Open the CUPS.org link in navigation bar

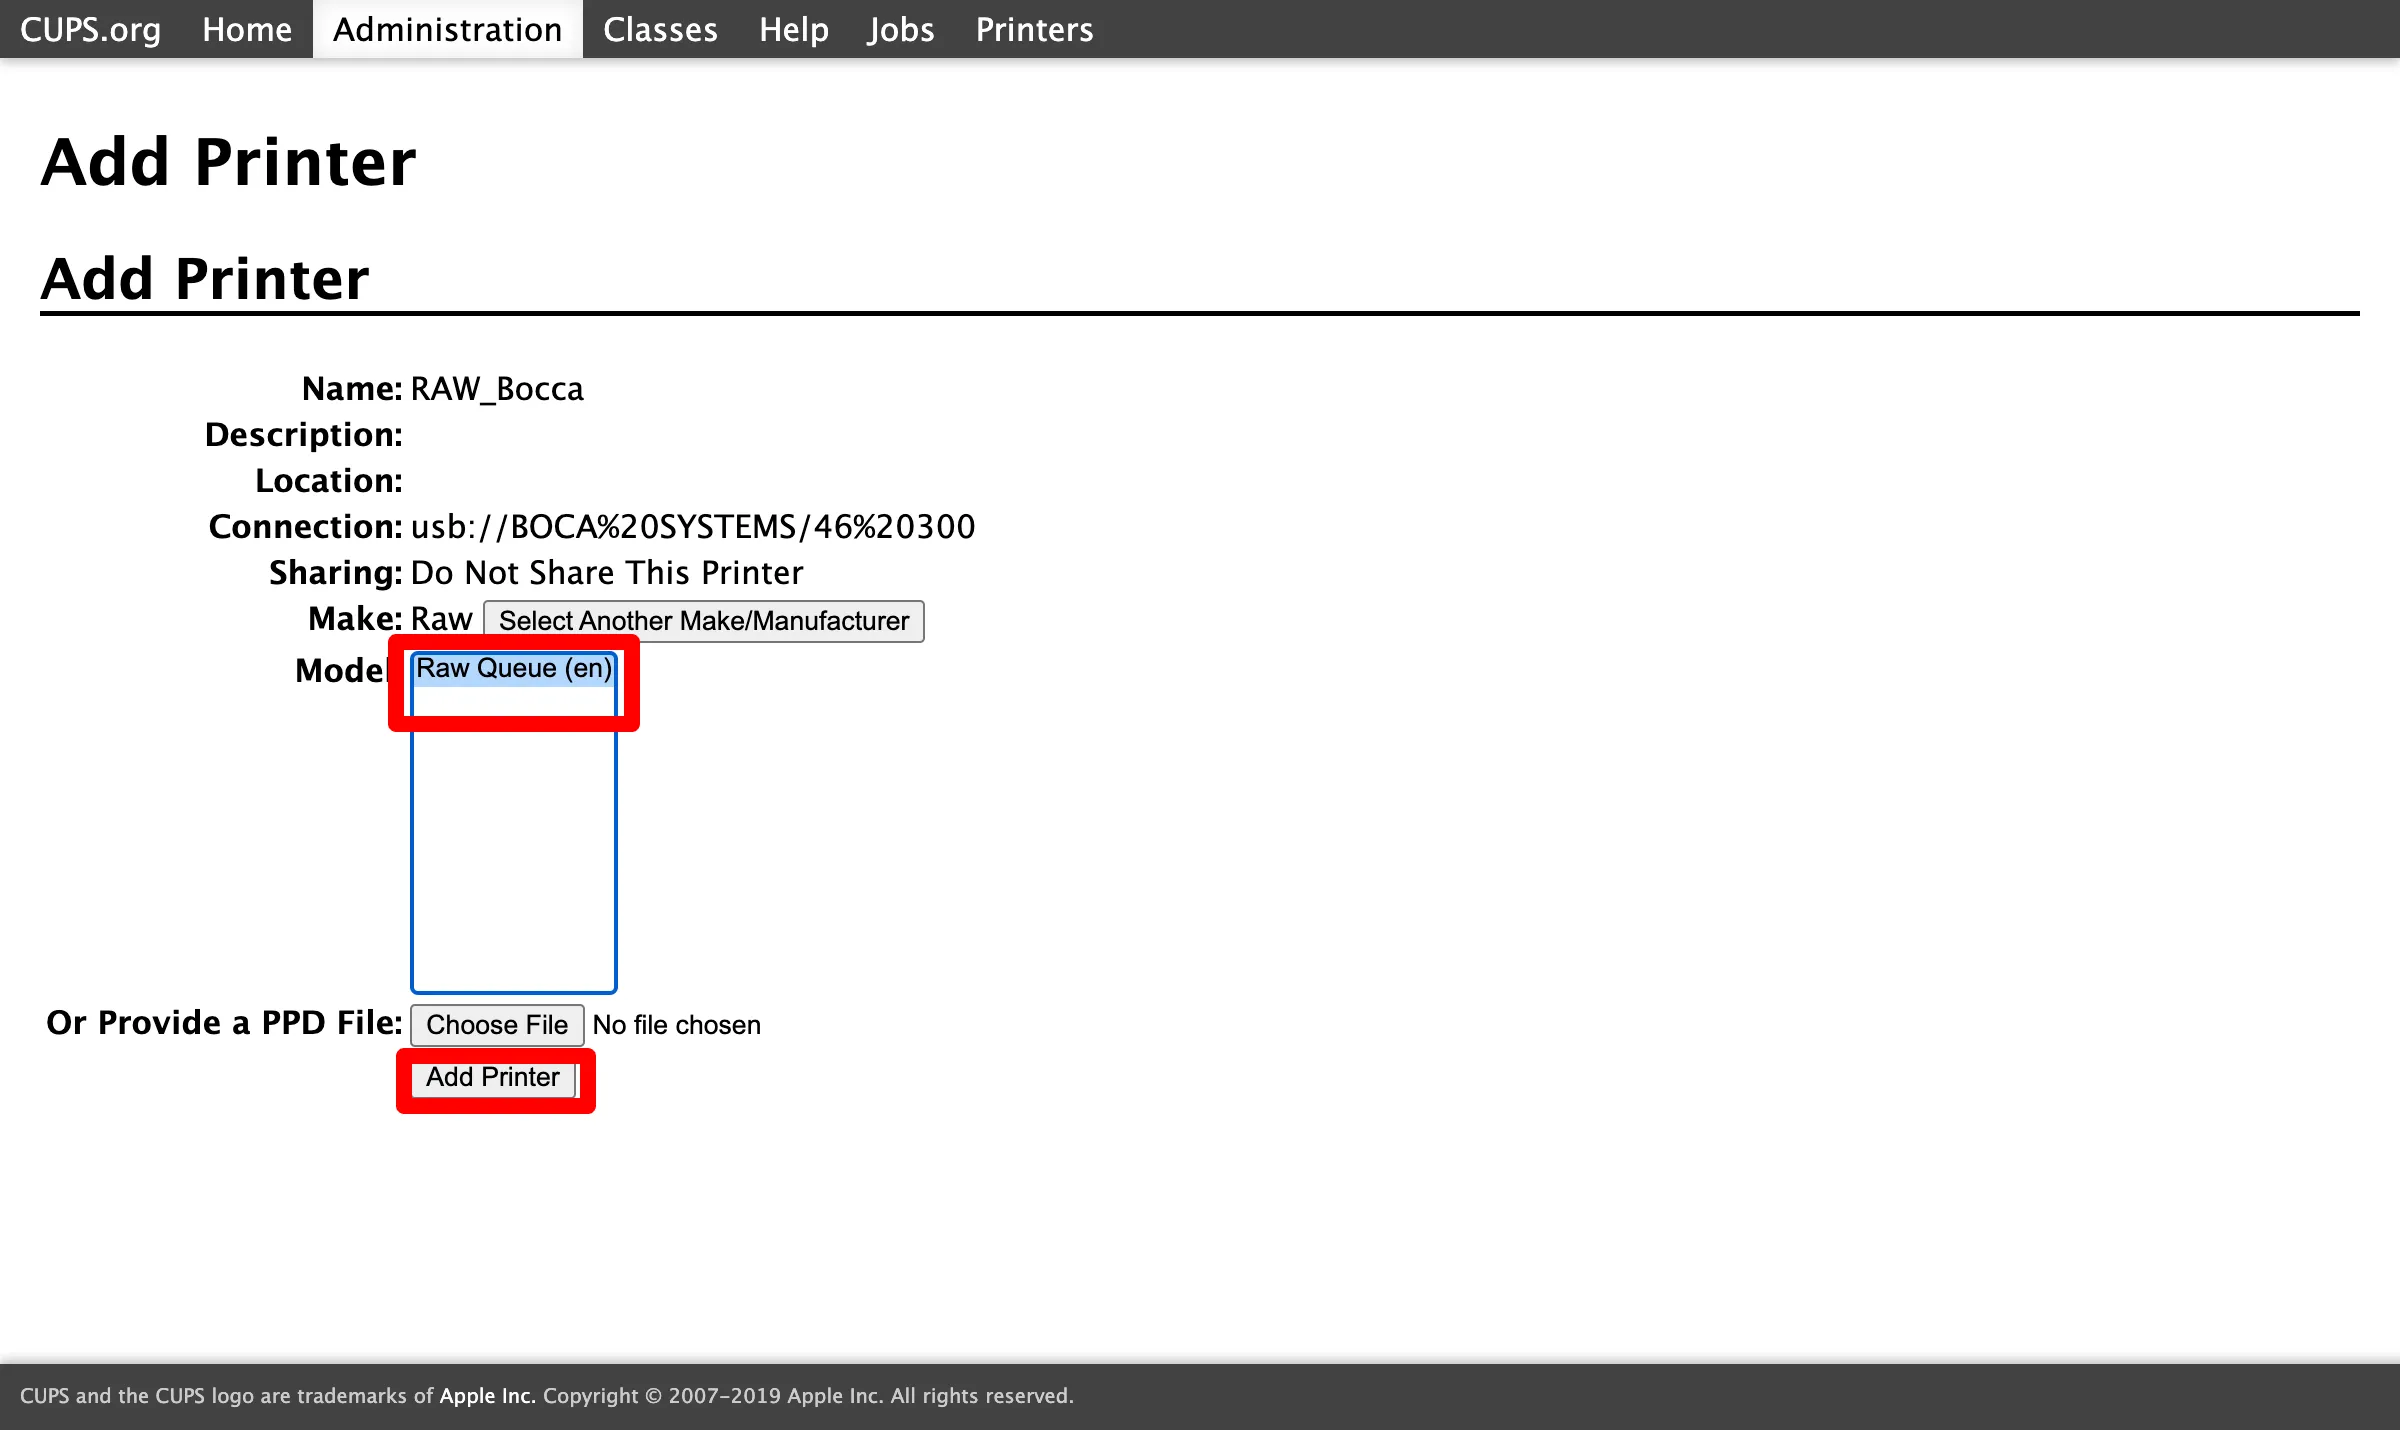90,29
